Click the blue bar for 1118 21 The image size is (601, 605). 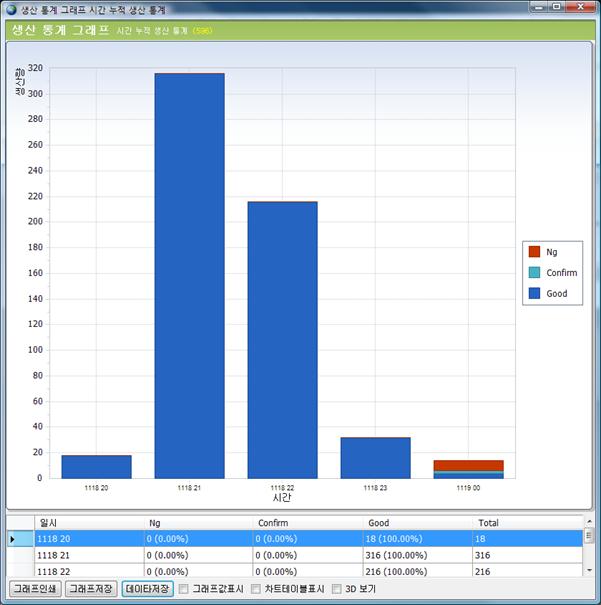(x=189, y=275)
